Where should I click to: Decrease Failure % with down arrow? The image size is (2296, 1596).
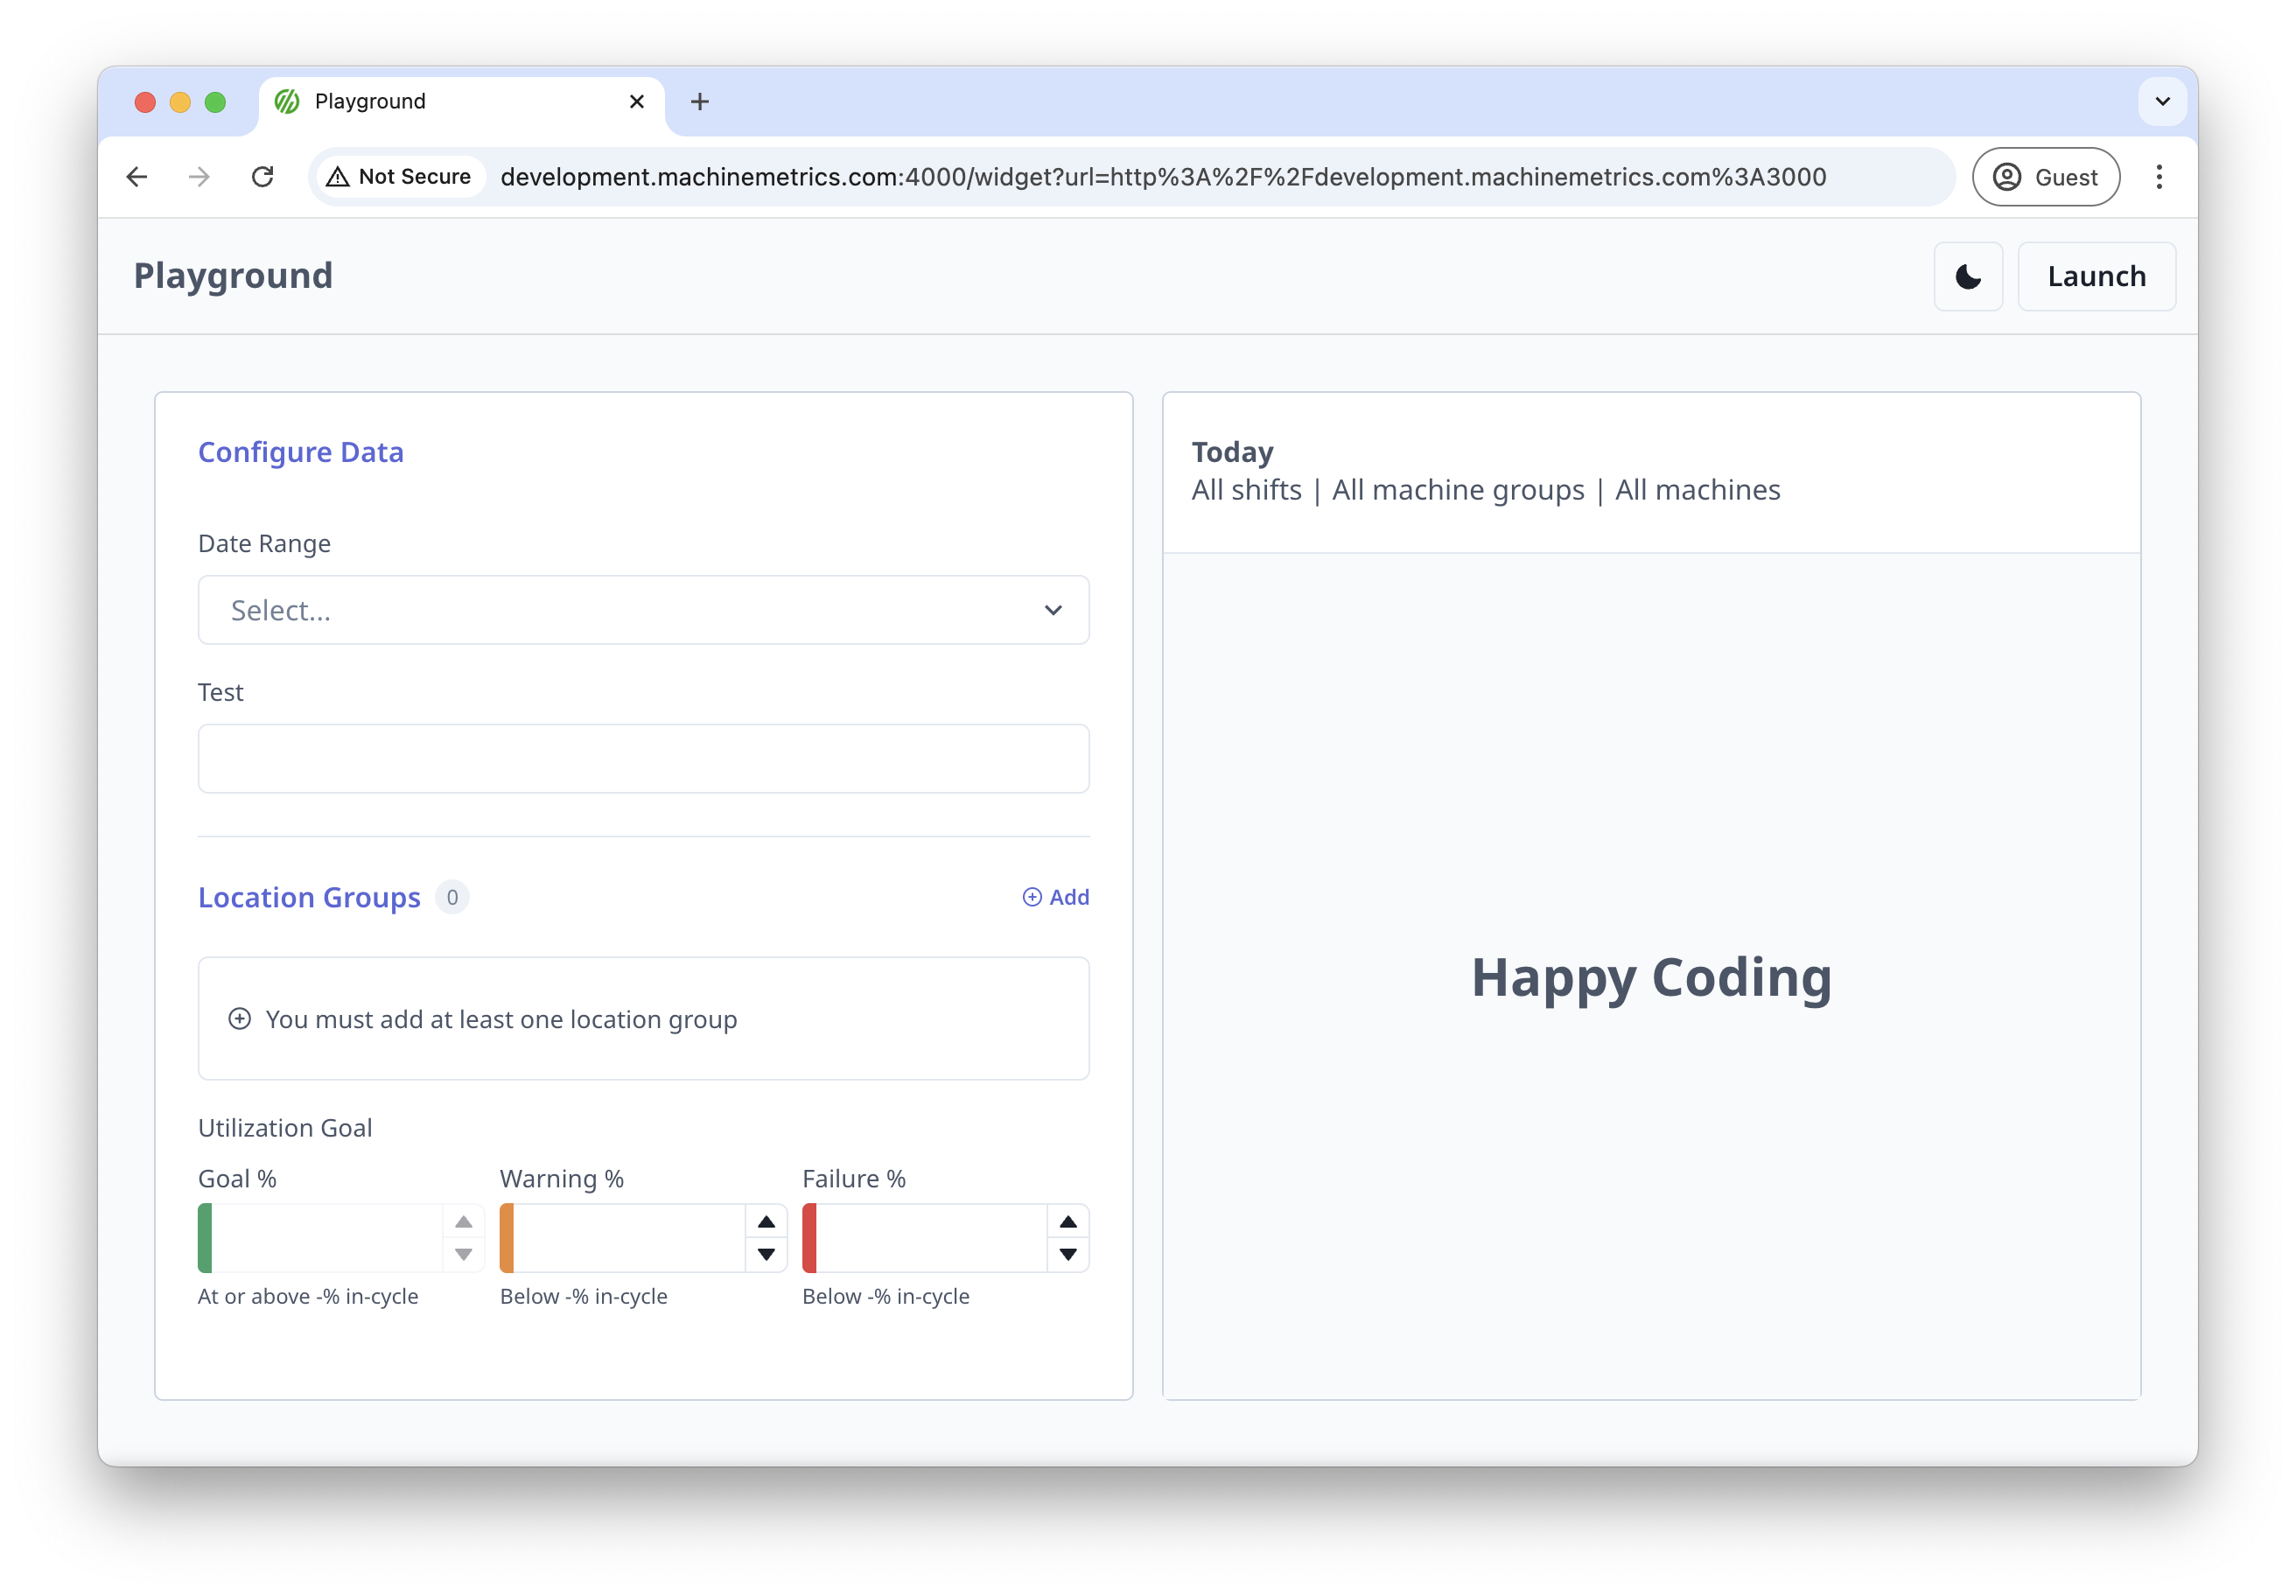click(1068, 1254)
